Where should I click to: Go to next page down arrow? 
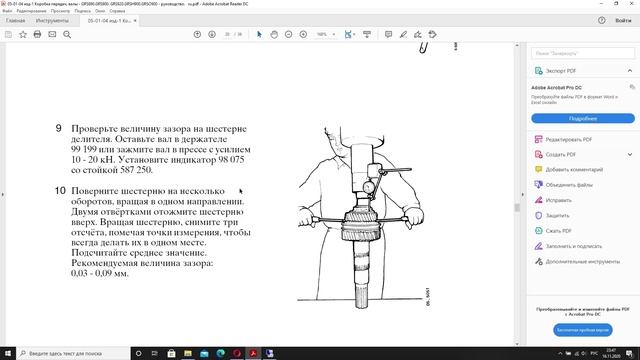pos(212,34)
